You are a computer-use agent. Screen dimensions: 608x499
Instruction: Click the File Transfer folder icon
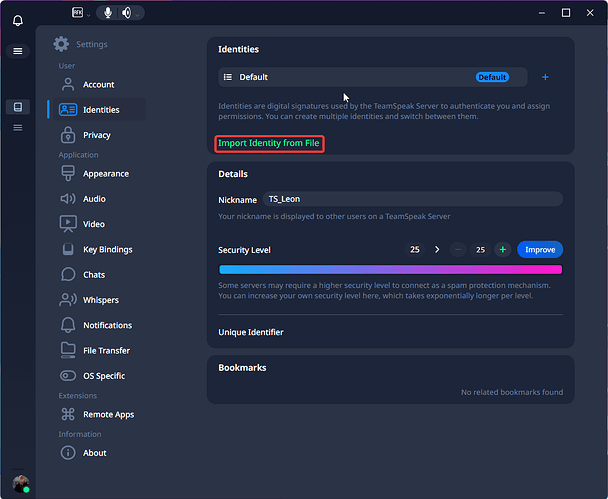tap(68, 350)
